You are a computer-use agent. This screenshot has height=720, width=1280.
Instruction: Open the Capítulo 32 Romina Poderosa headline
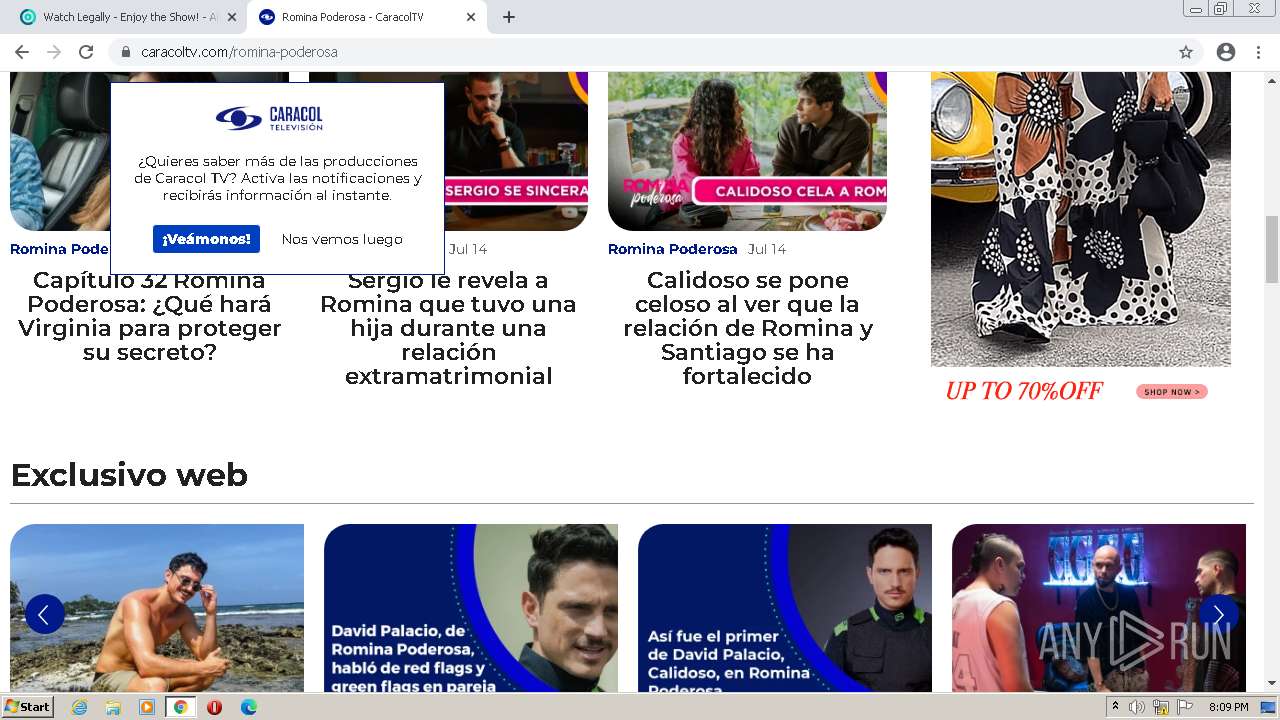150,316
